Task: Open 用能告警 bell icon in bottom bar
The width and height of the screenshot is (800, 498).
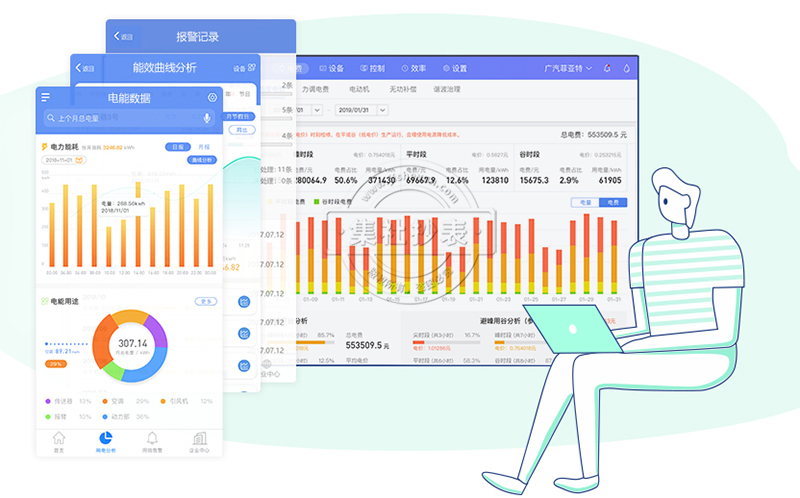Action: [152, 441]
